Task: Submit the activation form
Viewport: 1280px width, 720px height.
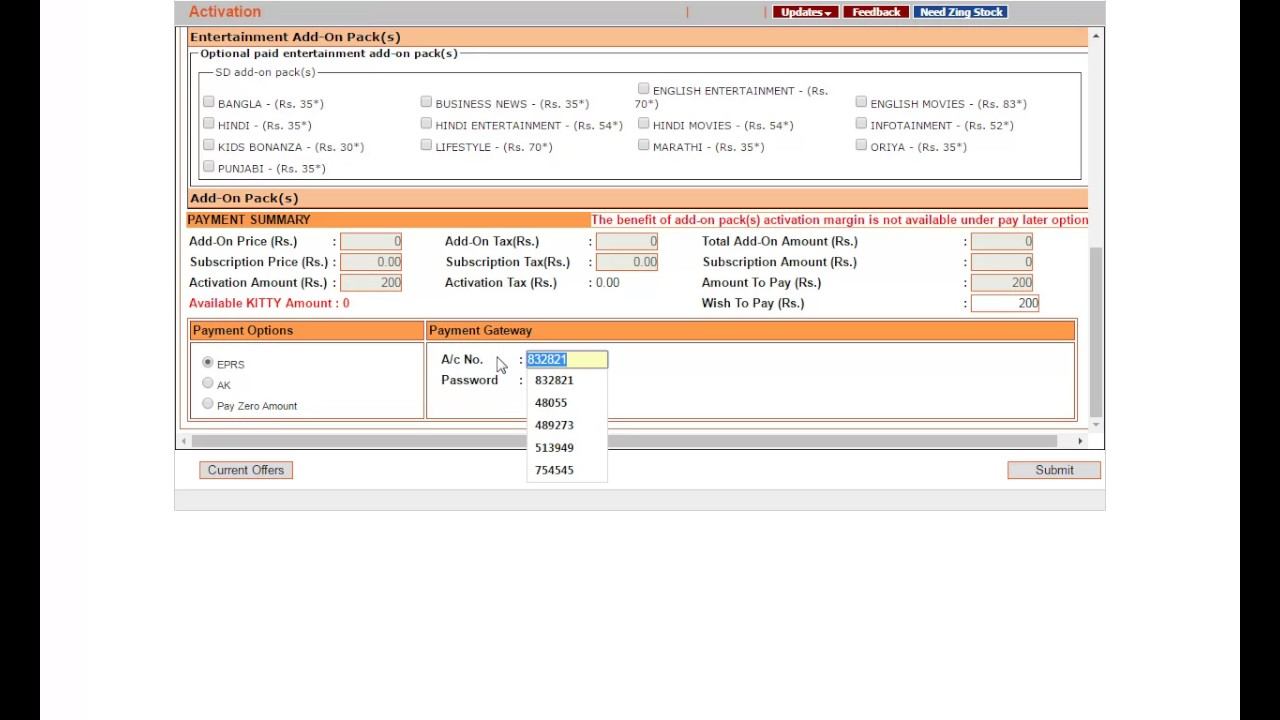Action: pyautogui.click(x=1054, y=470)
